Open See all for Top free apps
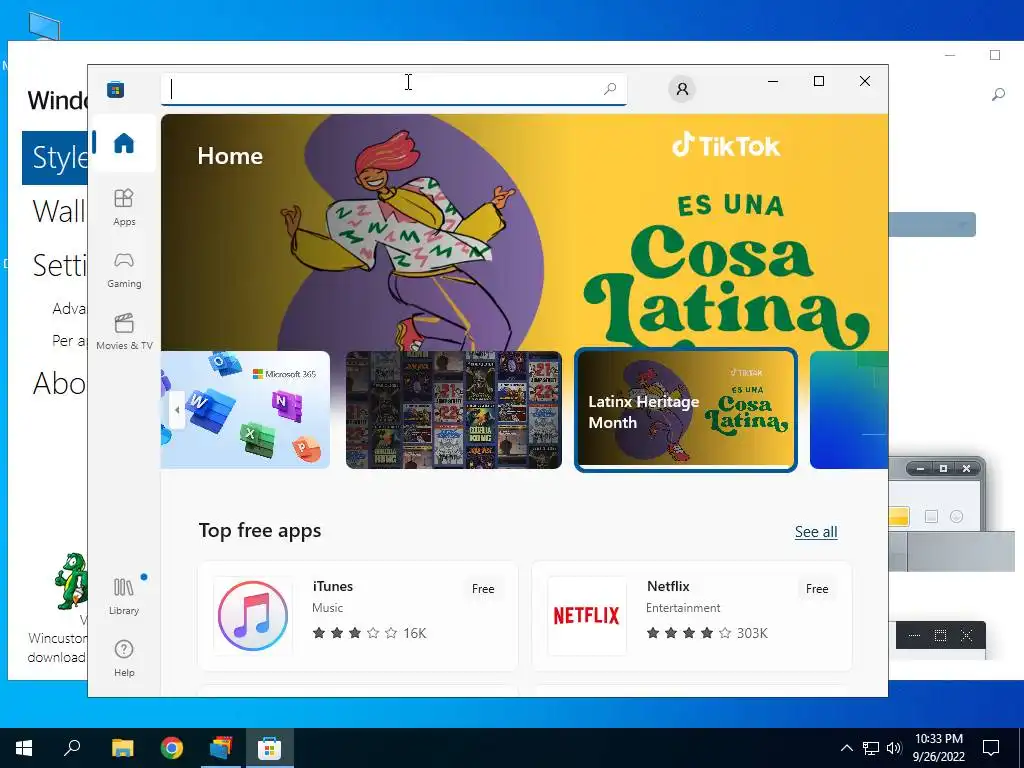The width and height of the screenshot is (1024, 768). coord(816,532)
